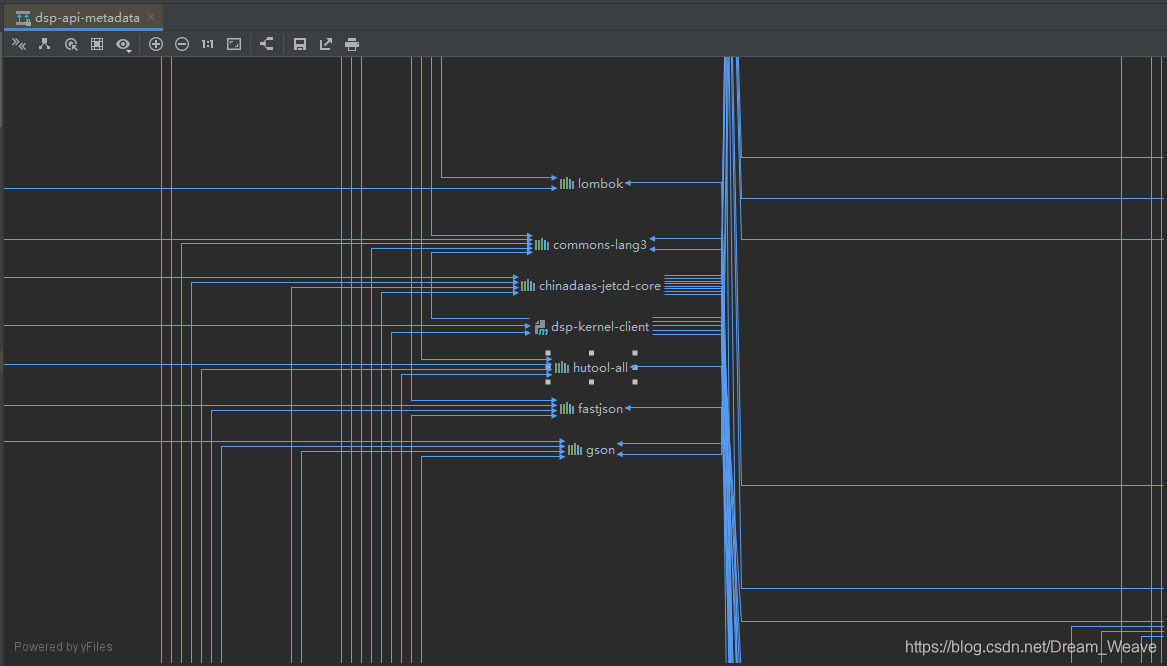This screenshot has width=1167, height=666.
Task: Reset zoom to actual size 1:1
Action: point(207,45)
